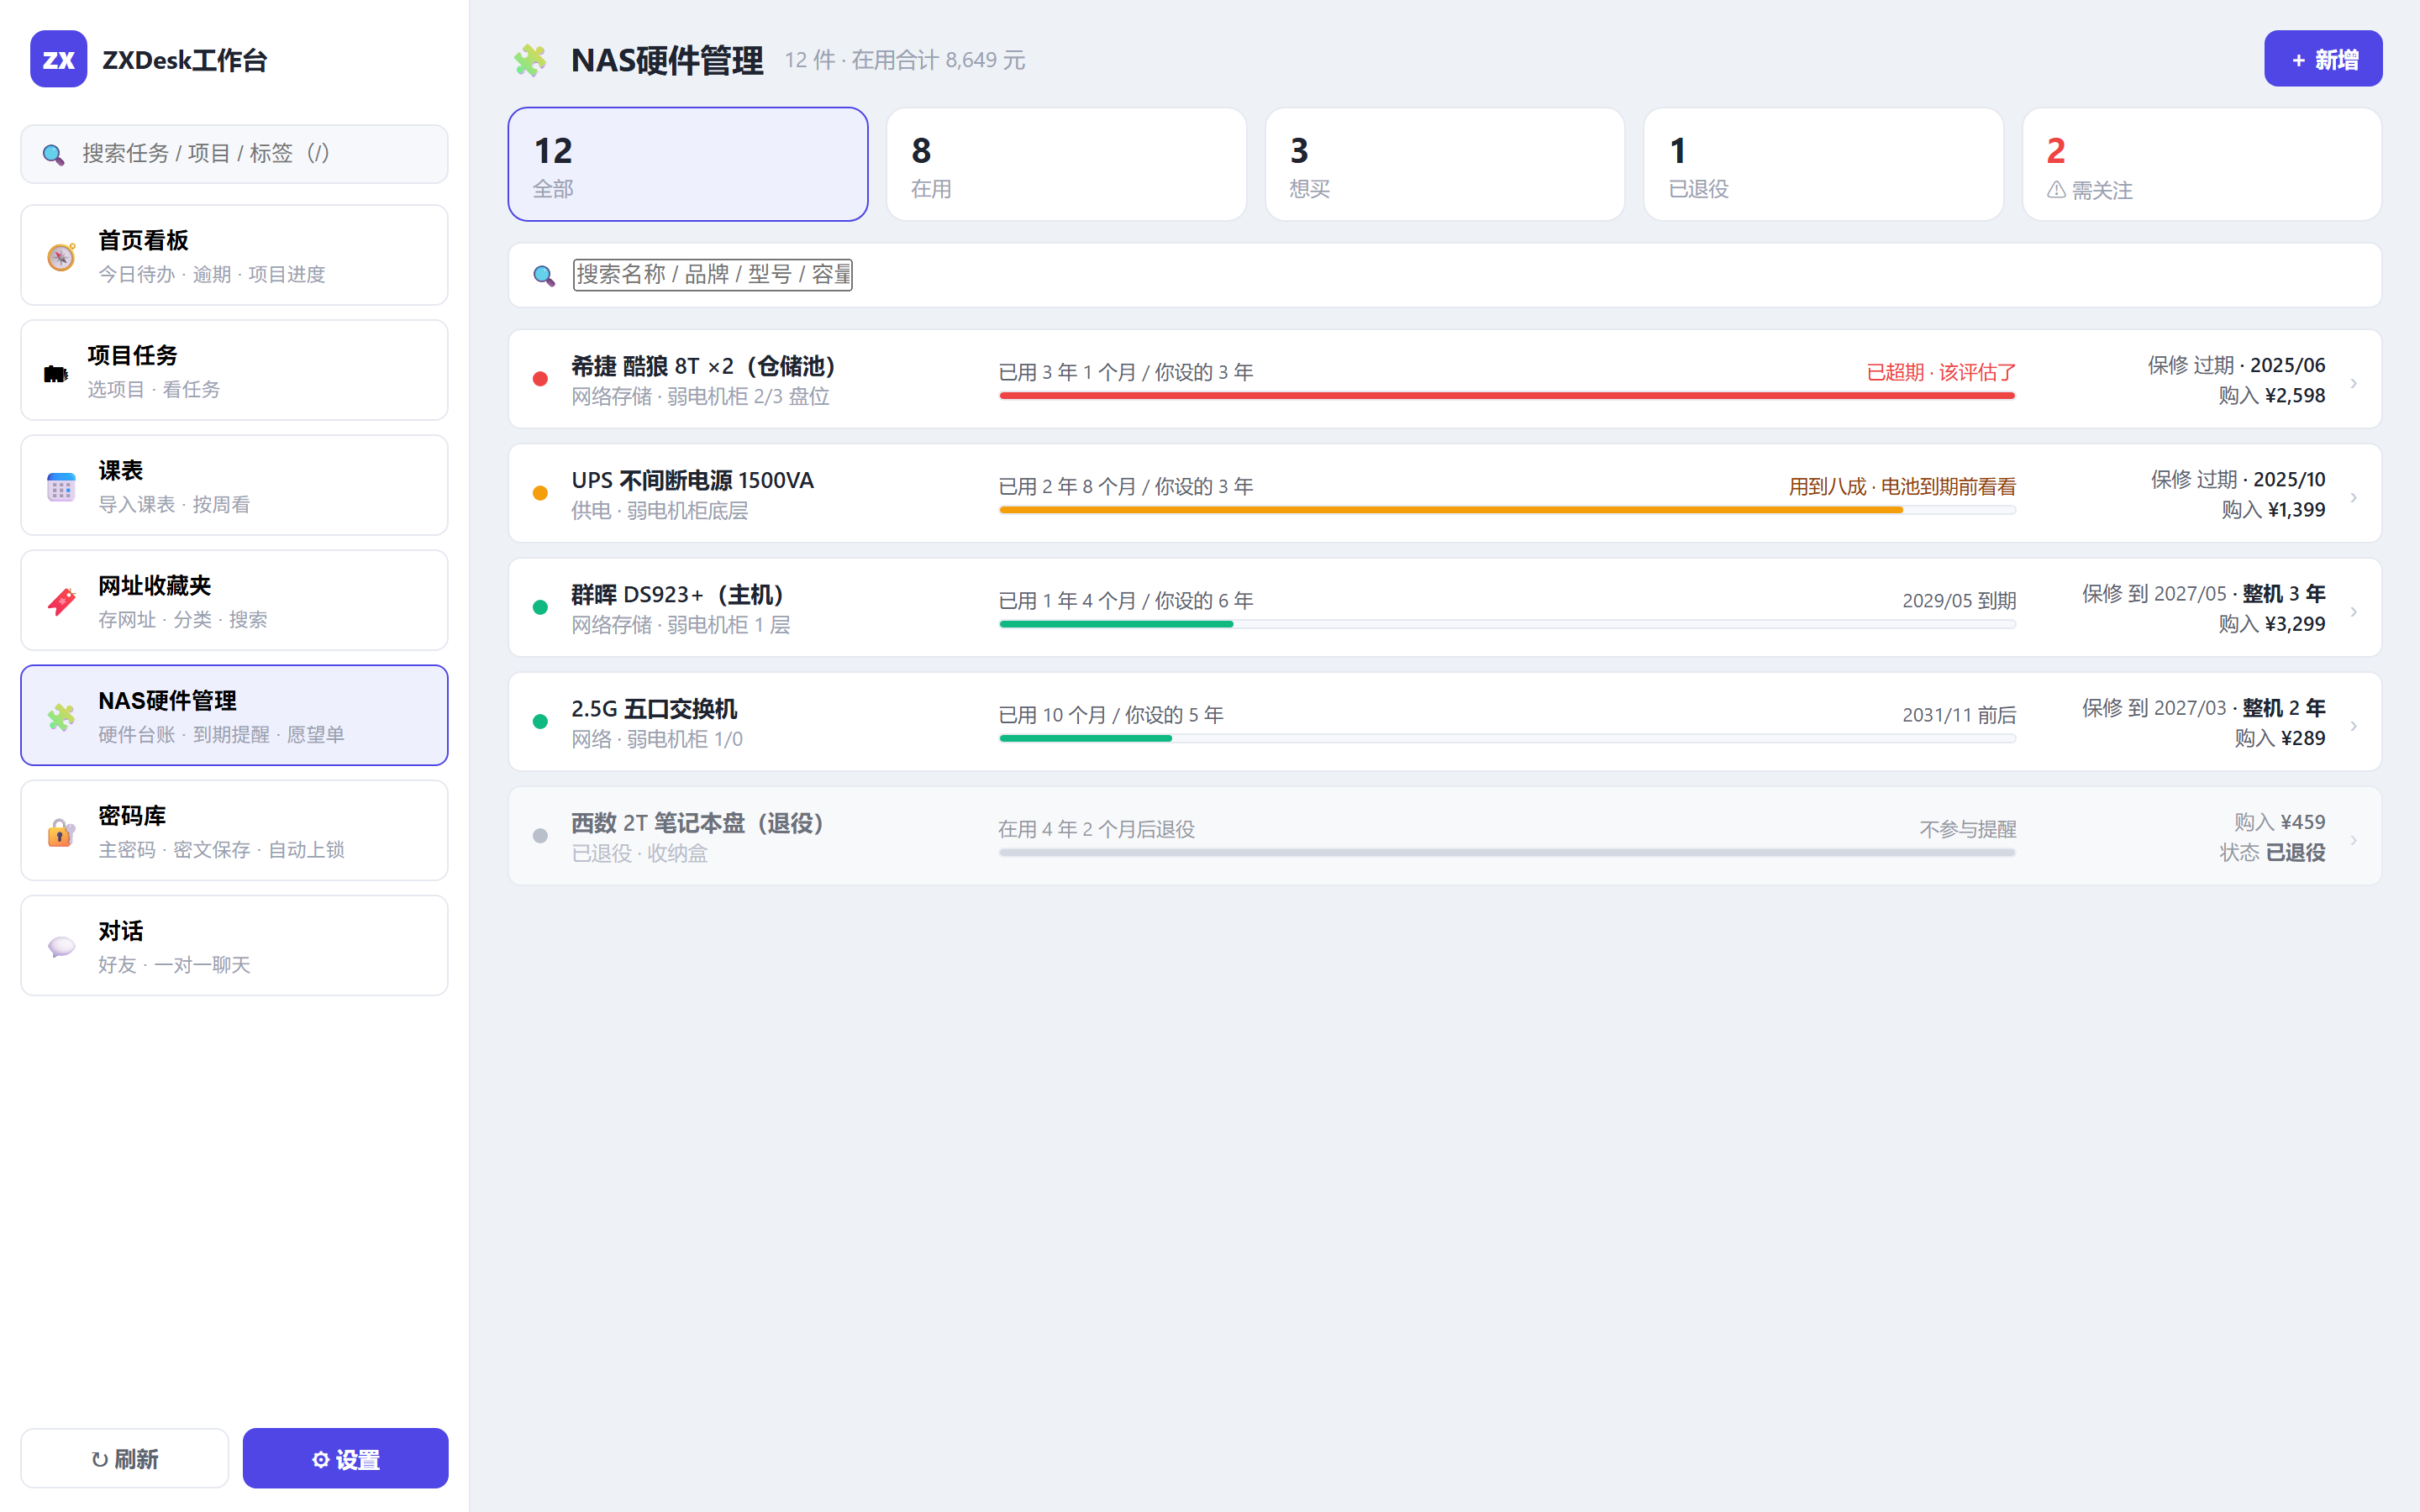Click the puzzle icon beside NAS硬件管理 title
This screenshot has height=1512, width=2420.
point(530,60)
